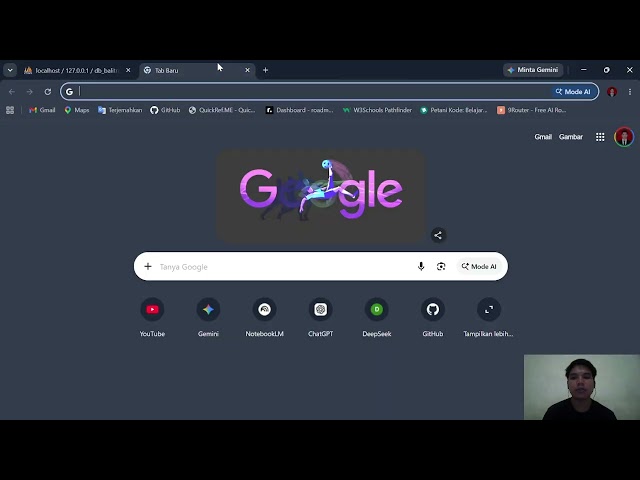Open the Gemini shortcut tile
The height and width of the screenshot is (480, 640).
pos(208,317)
